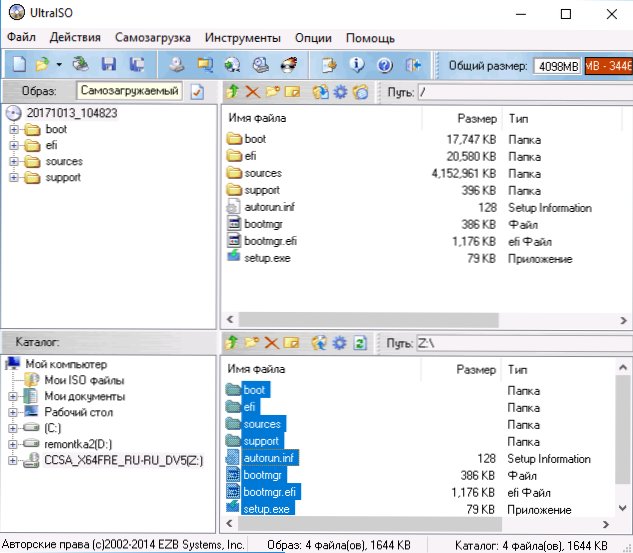
Task: Open the Инструменты menu
Action: click(x=243, y=38)
